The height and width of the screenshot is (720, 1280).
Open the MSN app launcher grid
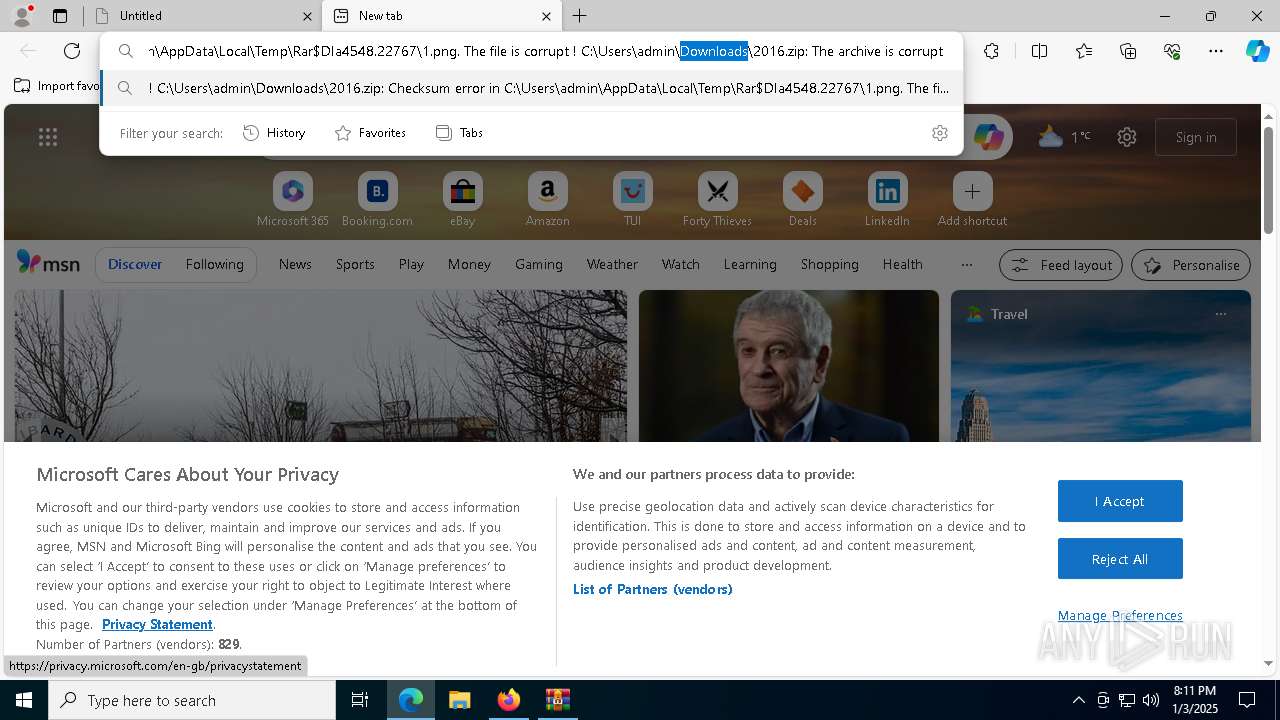point(48,137)
